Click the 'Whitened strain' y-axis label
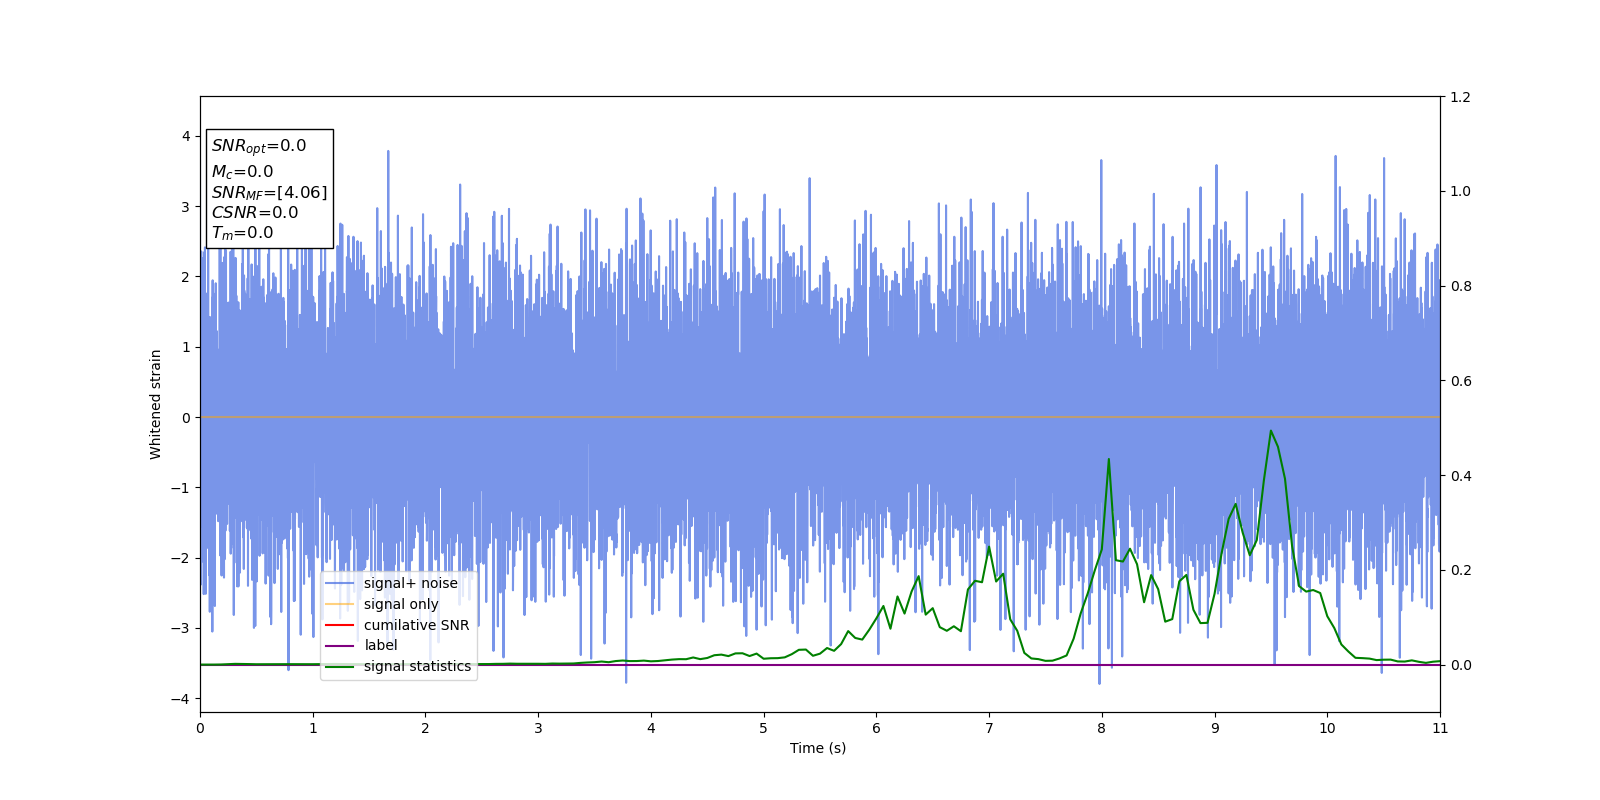This screenshot has height=800, width=1600. pyautogui.click(x=155, y=404)
